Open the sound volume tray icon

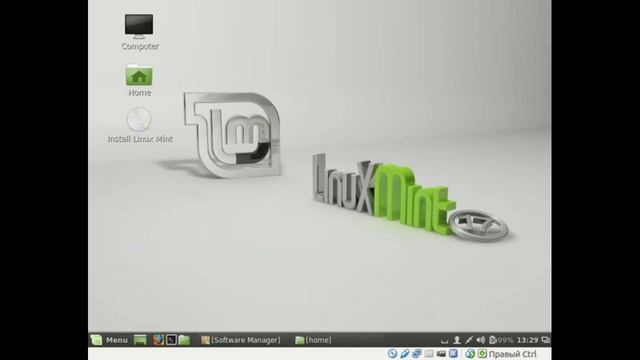tap(481, 340)
